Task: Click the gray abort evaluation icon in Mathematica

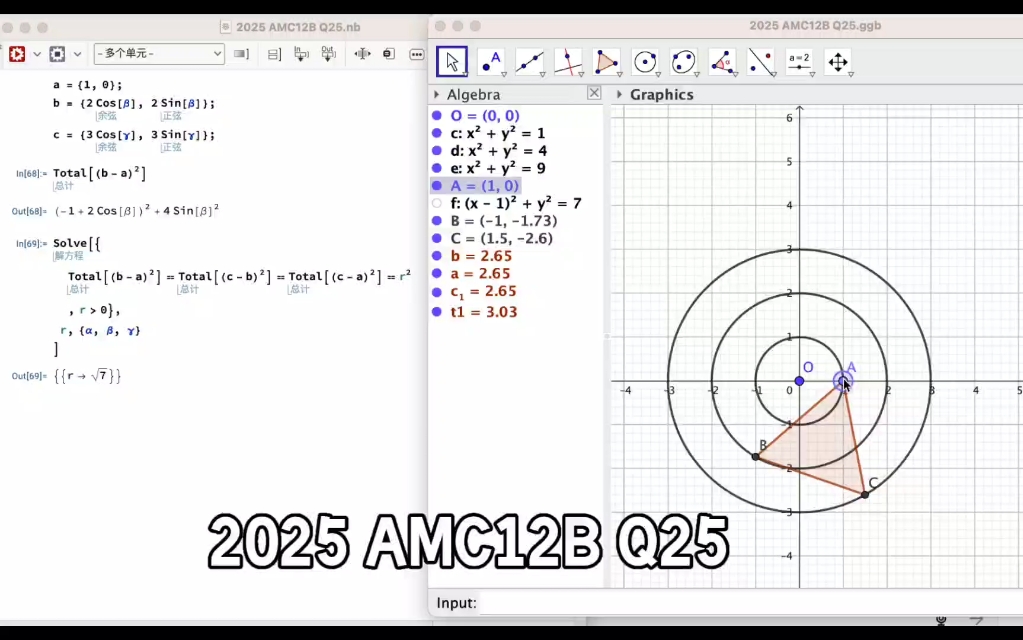Action: 57,53
